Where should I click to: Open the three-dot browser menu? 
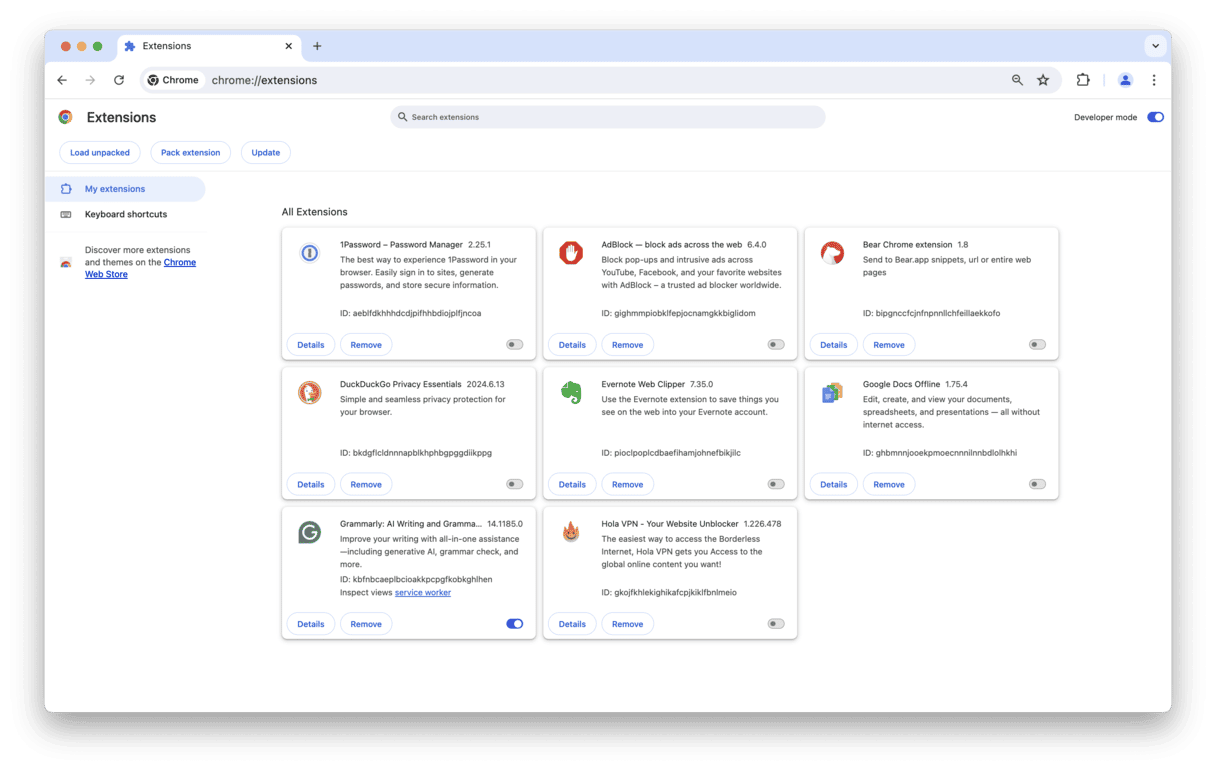pos(1154,80)
